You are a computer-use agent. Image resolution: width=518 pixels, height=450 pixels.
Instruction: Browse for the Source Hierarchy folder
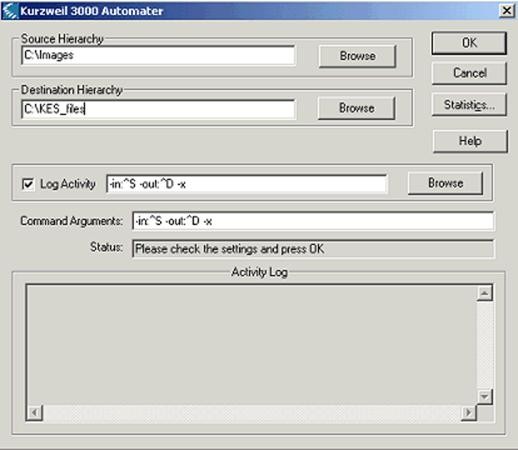tap(357, 56)
